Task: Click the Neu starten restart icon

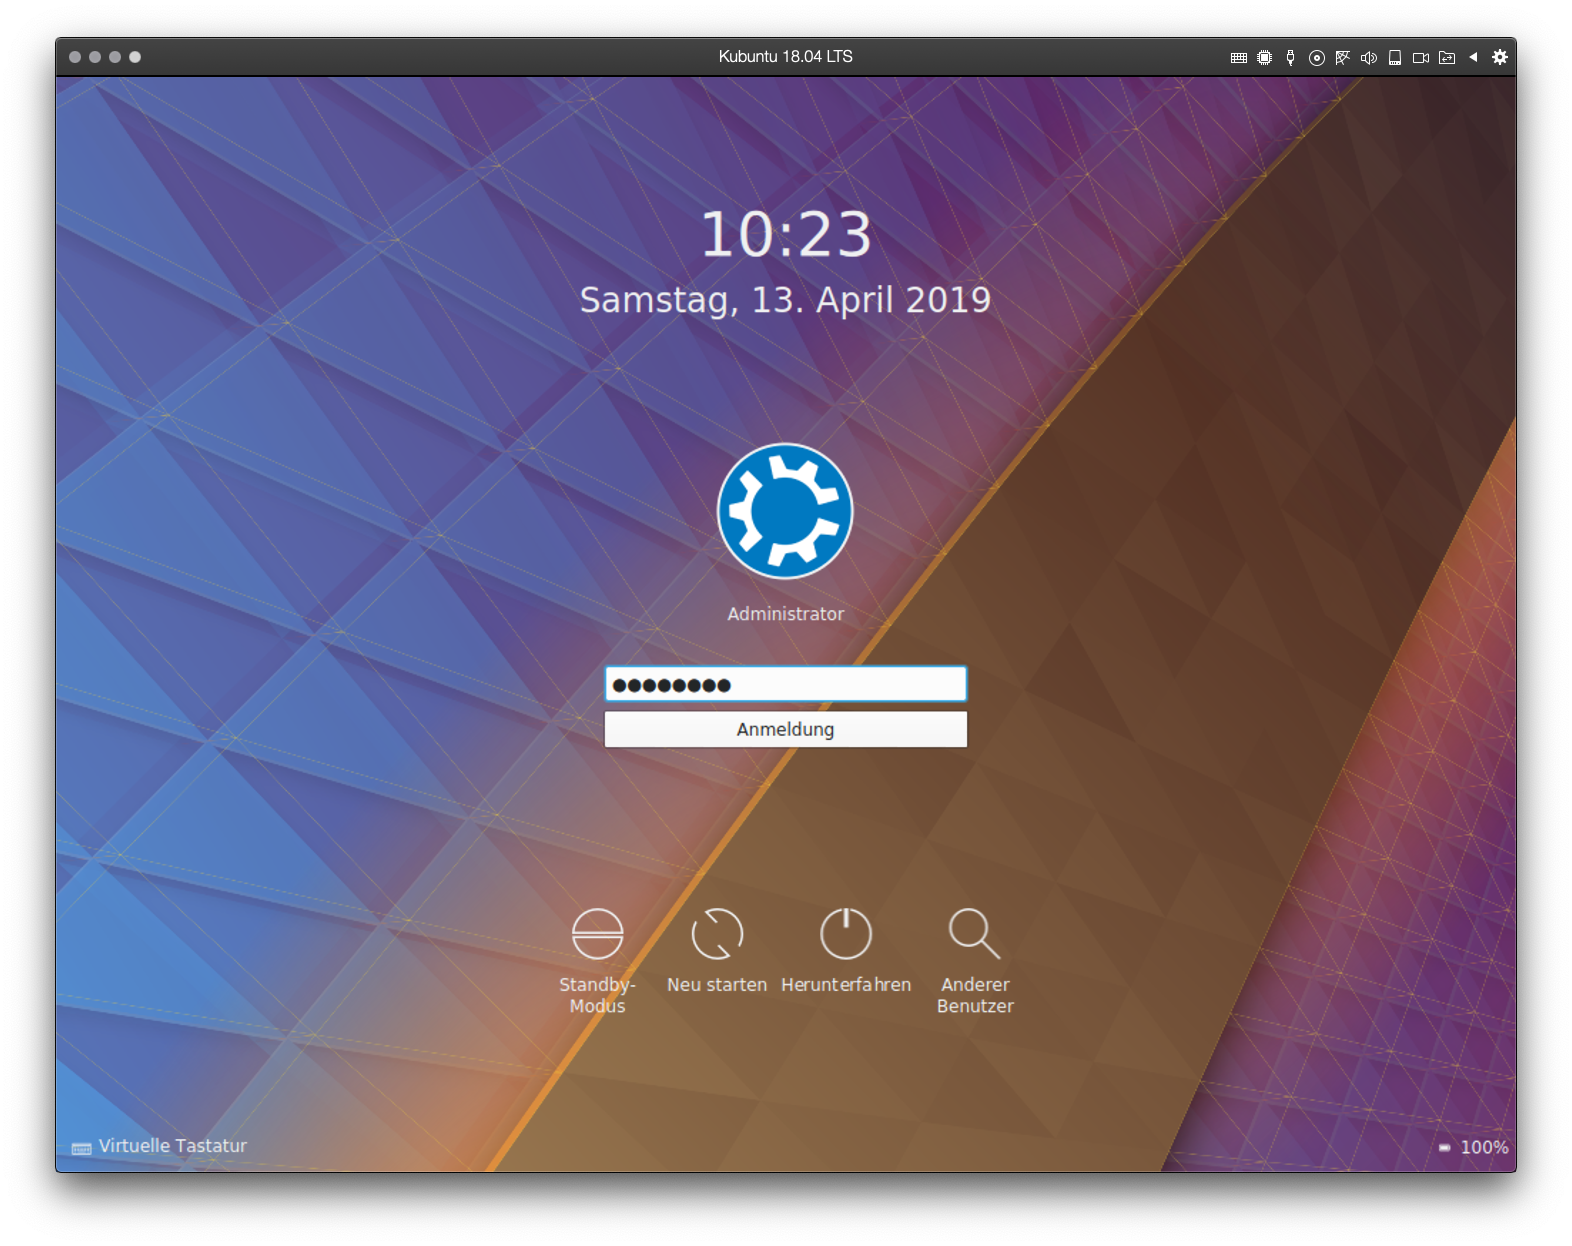Action: pos(717,934)
